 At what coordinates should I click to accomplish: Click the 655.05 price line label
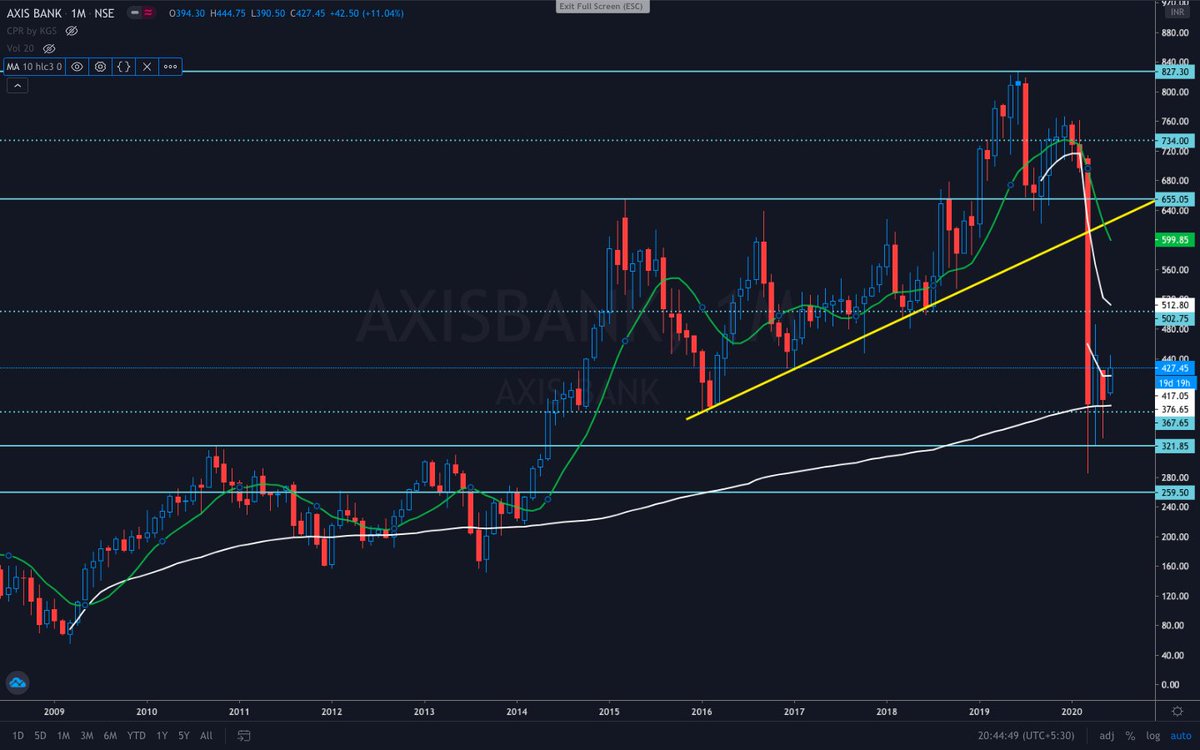click(x=1176, y=199)
